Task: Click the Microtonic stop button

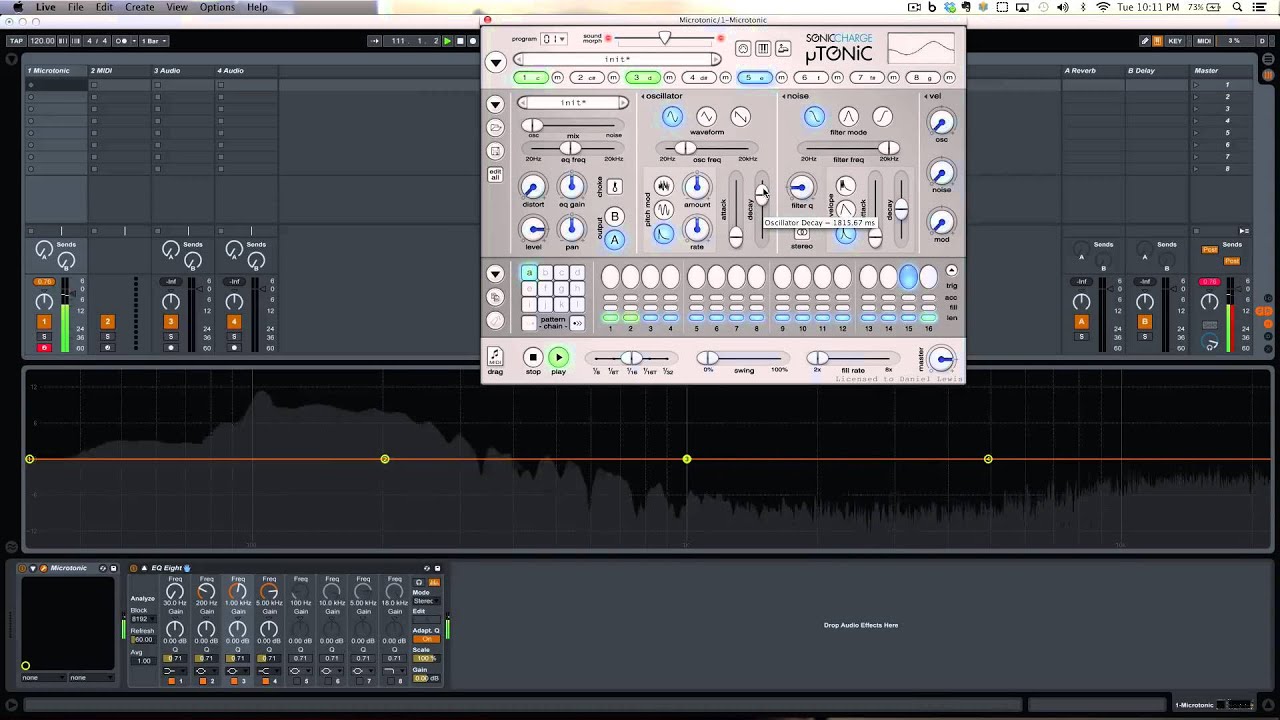Action: [x=533, y=357]
